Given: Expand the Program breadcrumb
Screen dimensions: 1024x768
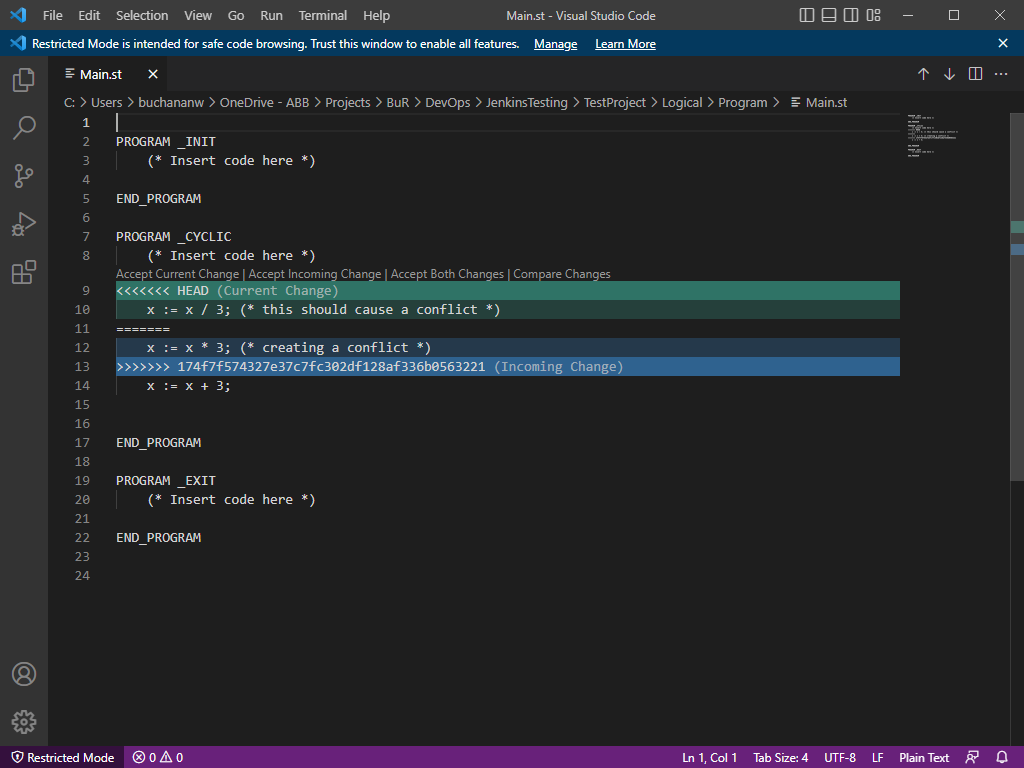Looking at the screenshot, I should [x=743, y=103].
